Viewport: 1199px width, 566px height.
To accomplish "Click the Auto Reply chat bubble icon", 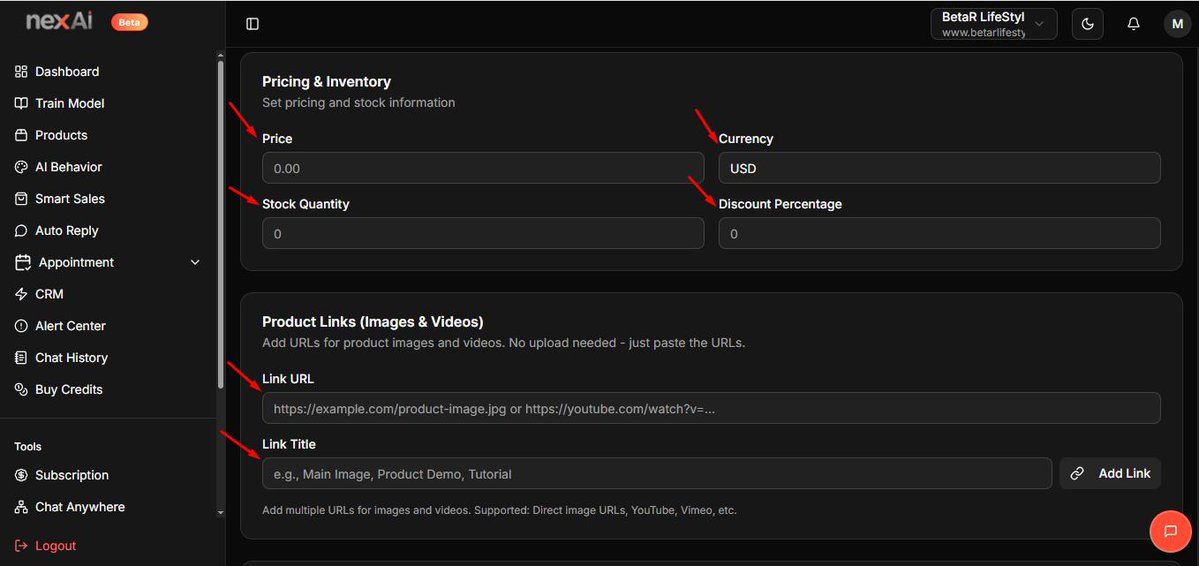I will [21, 230].
